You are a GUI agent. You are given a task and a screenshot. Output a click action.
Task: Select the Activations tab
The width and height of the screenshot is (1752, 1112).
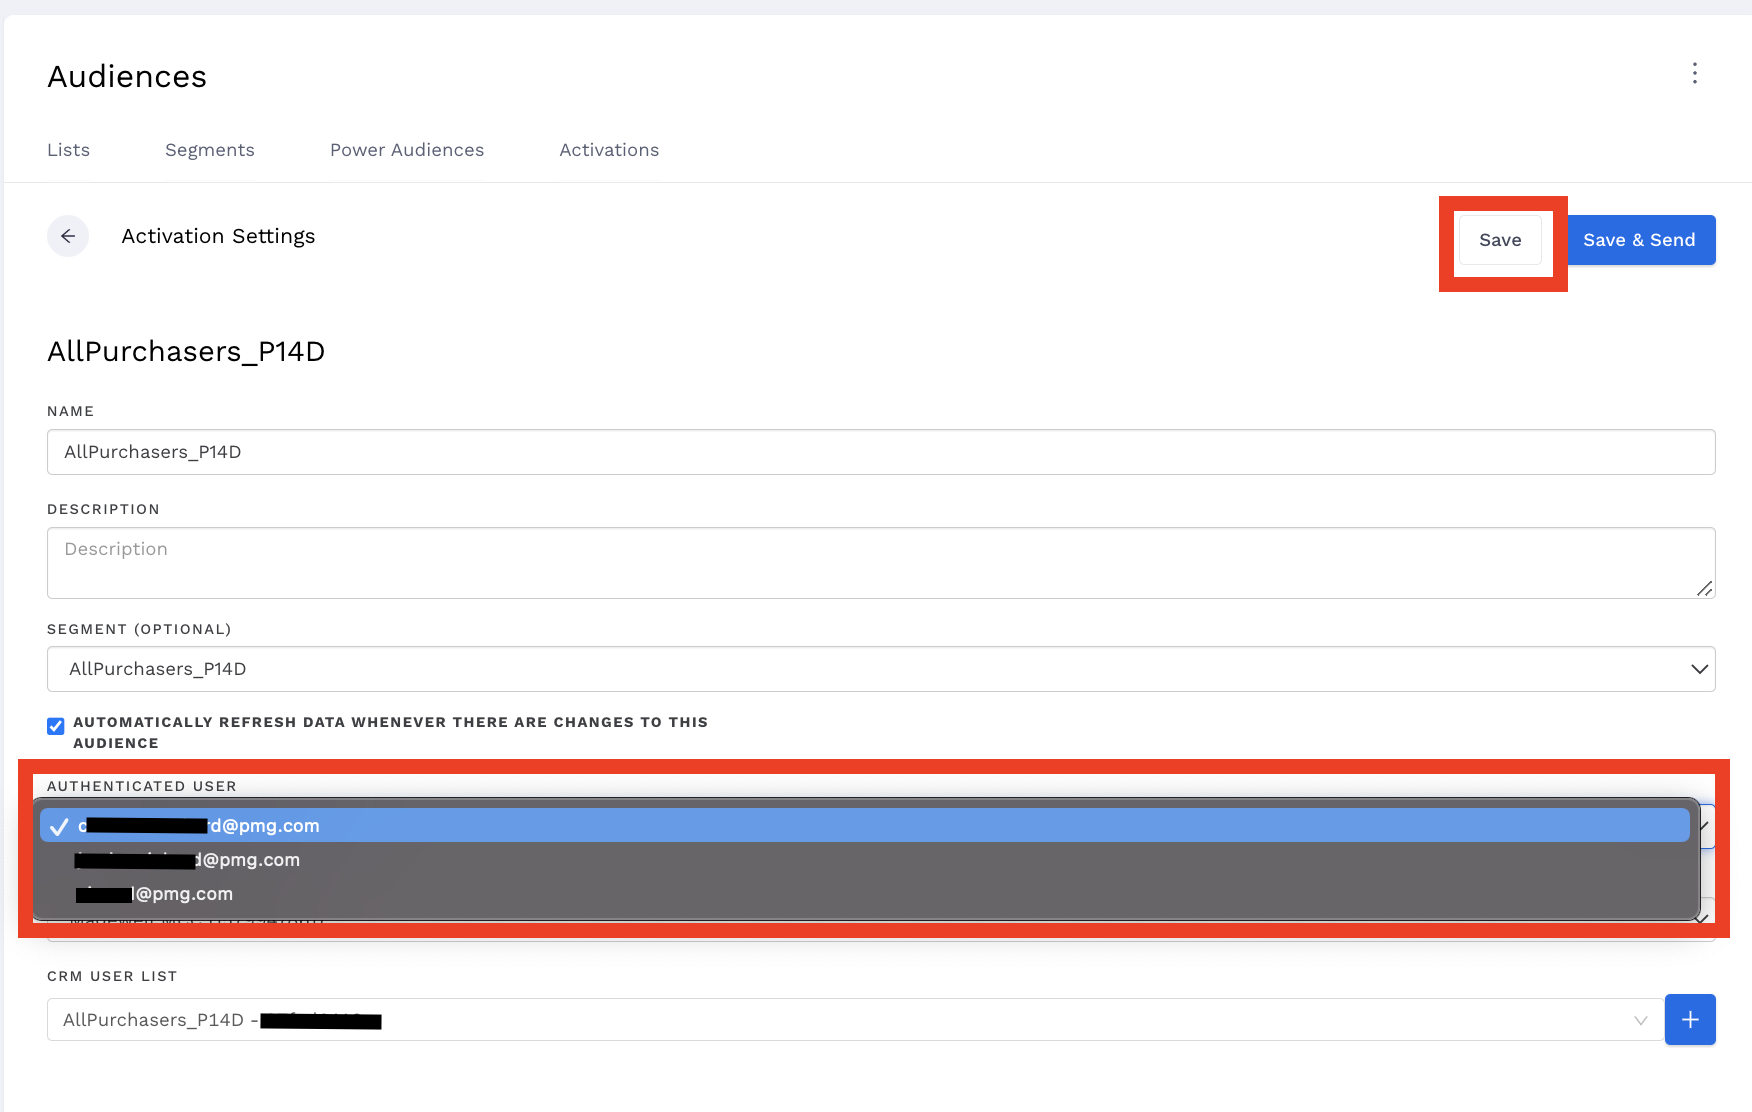608,150
